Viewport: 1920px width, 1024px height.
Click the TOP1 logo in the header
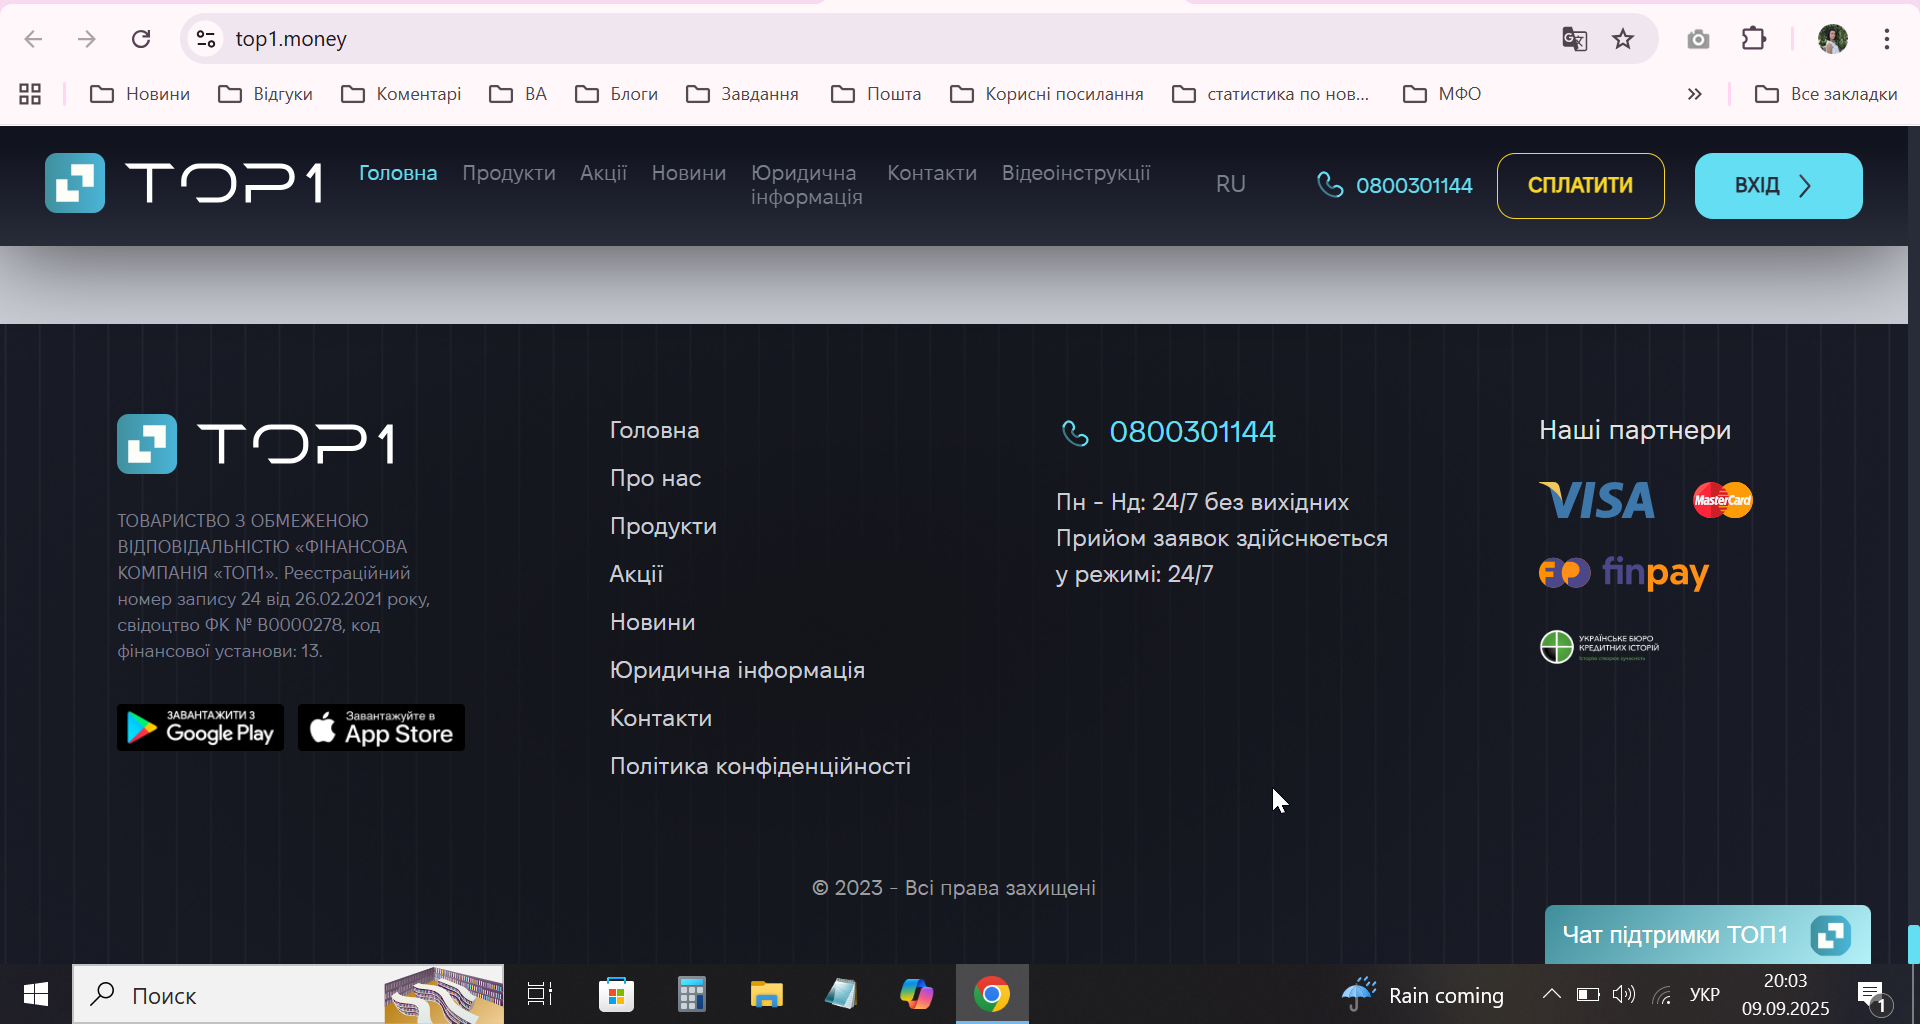(184, 183)
